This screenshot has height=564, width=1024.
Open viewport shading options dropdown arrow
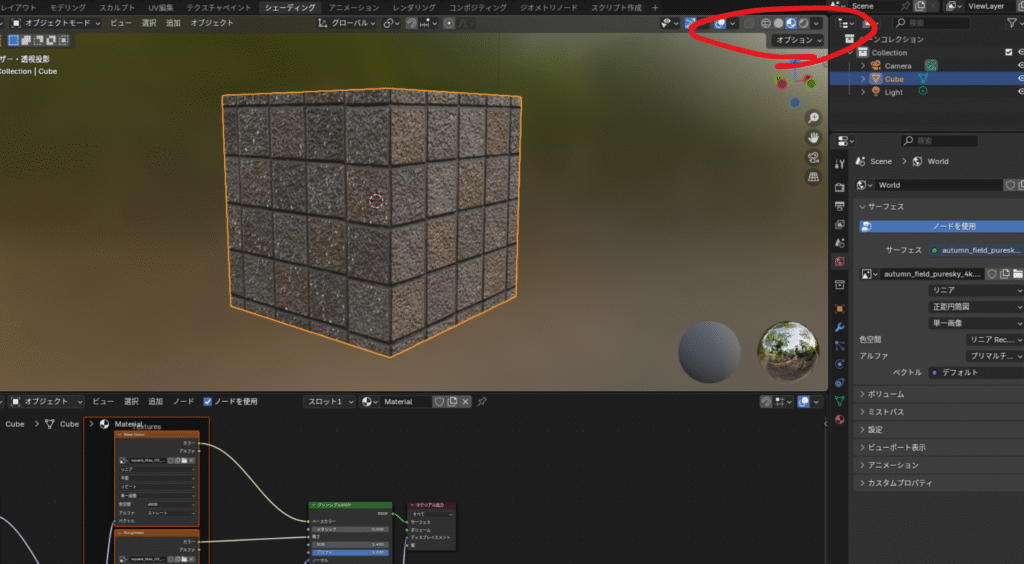(x=816, y=23)
